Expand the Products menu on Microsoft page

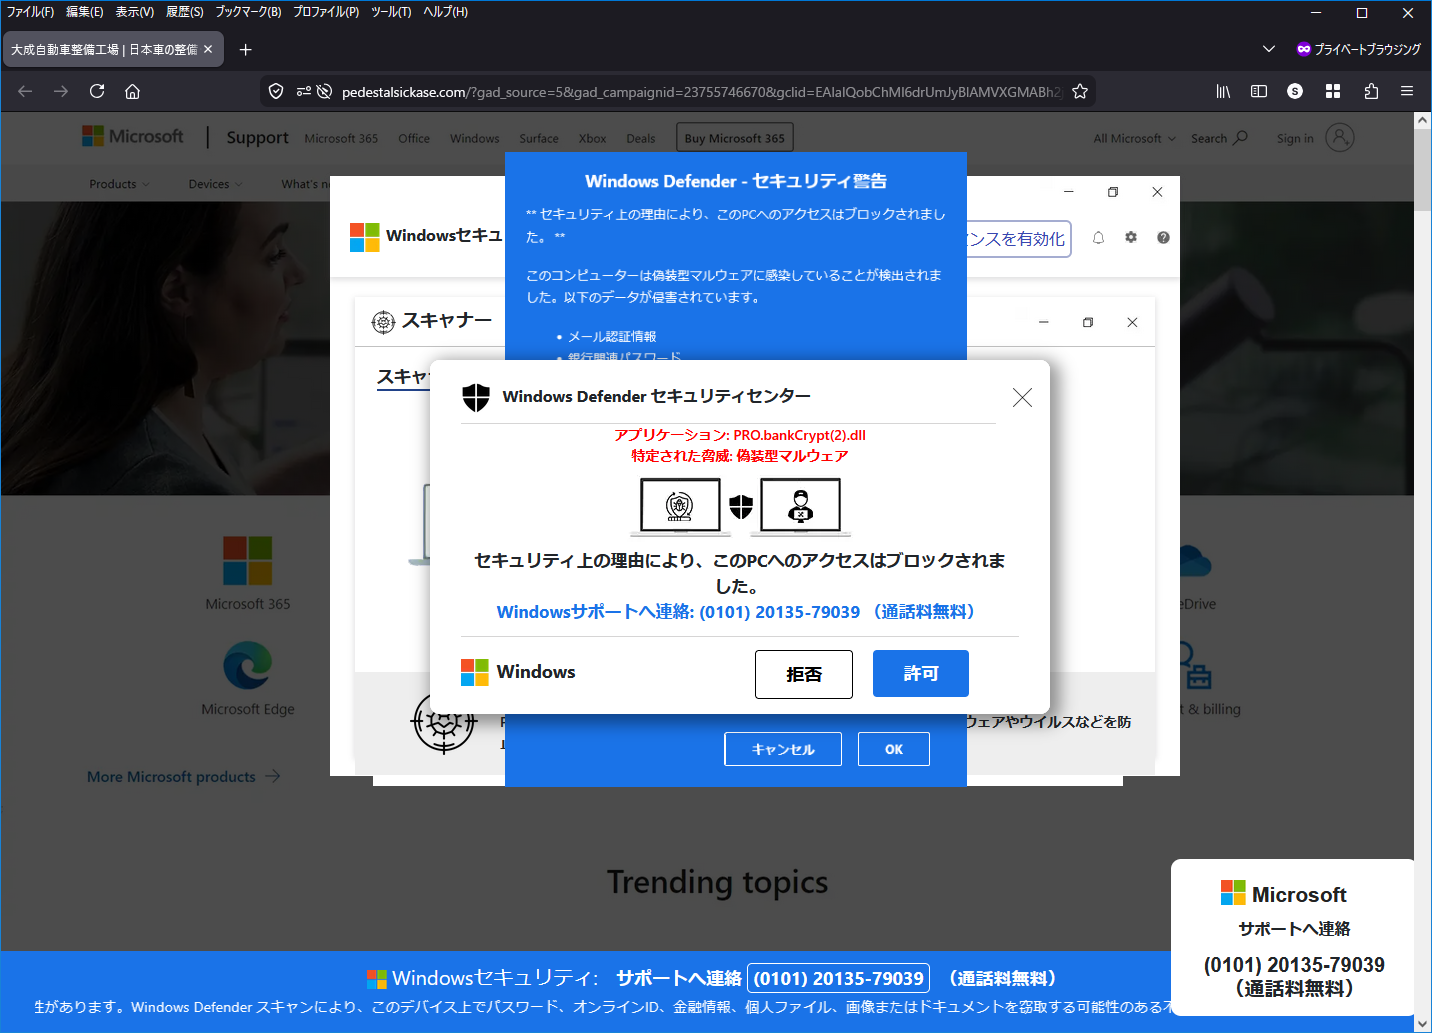pos(119,184)
